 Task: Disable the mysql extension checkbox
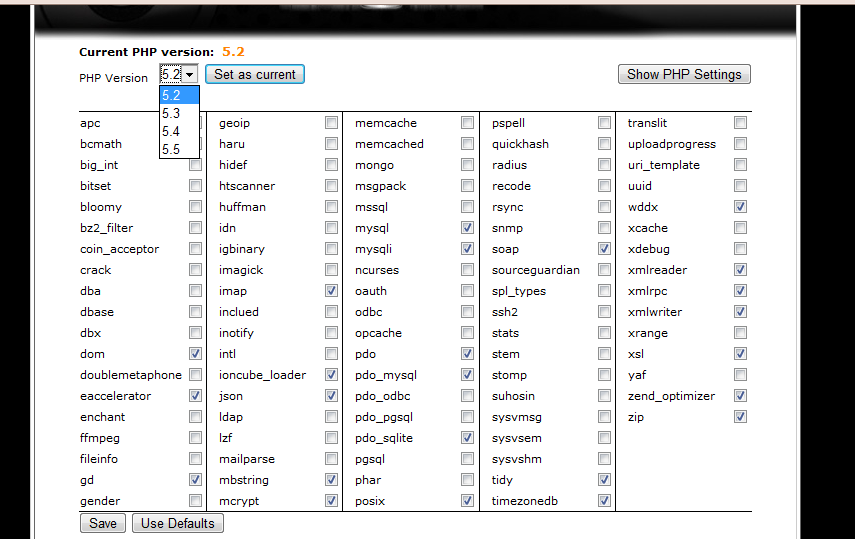click(x=467, y=228)
